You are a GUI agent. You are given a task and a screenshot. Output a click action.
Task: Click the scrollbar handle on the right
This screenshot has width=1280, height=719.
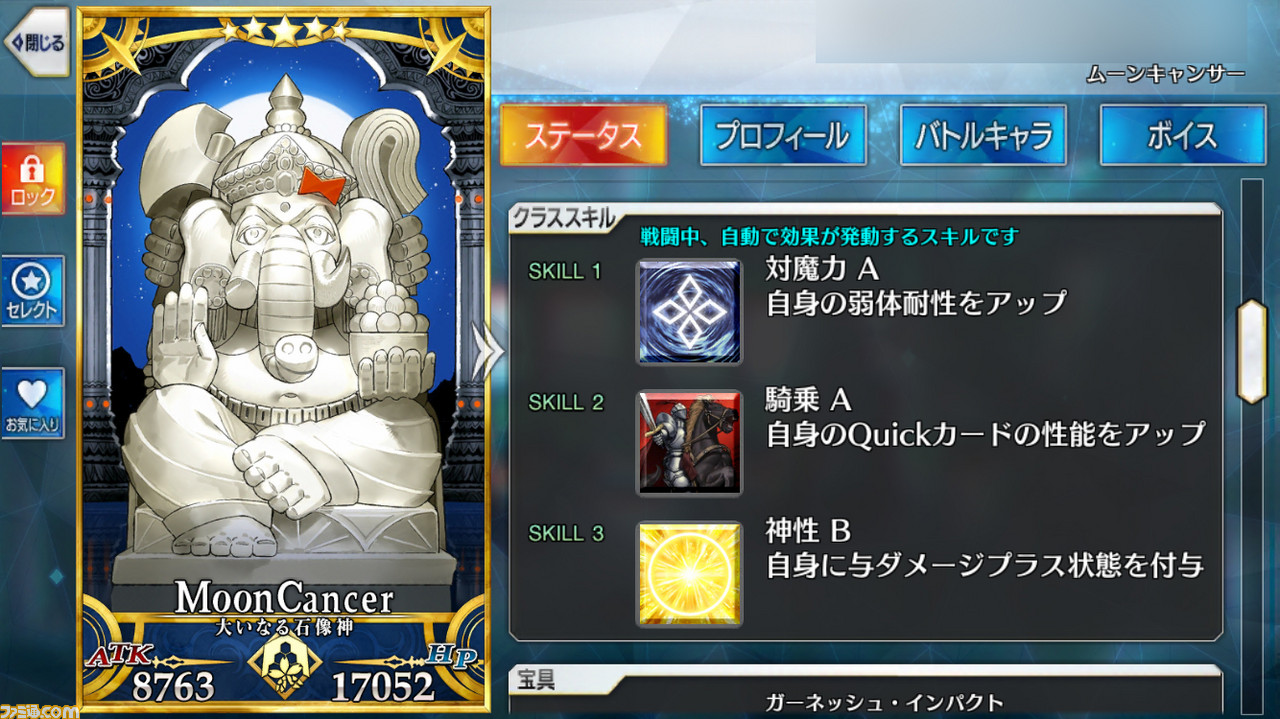(x=1252, y=351)
